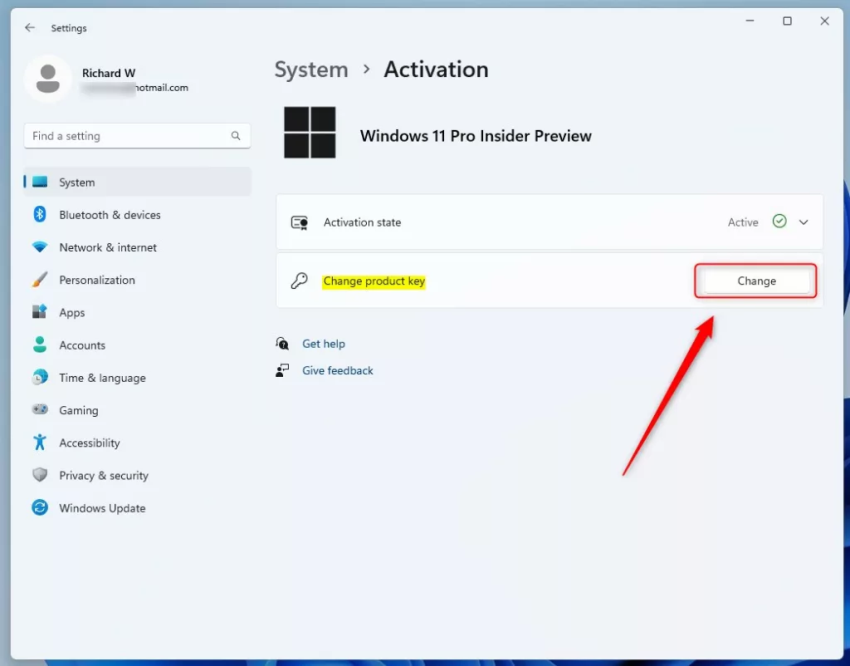Click Richard W's profile avatar

48,79
